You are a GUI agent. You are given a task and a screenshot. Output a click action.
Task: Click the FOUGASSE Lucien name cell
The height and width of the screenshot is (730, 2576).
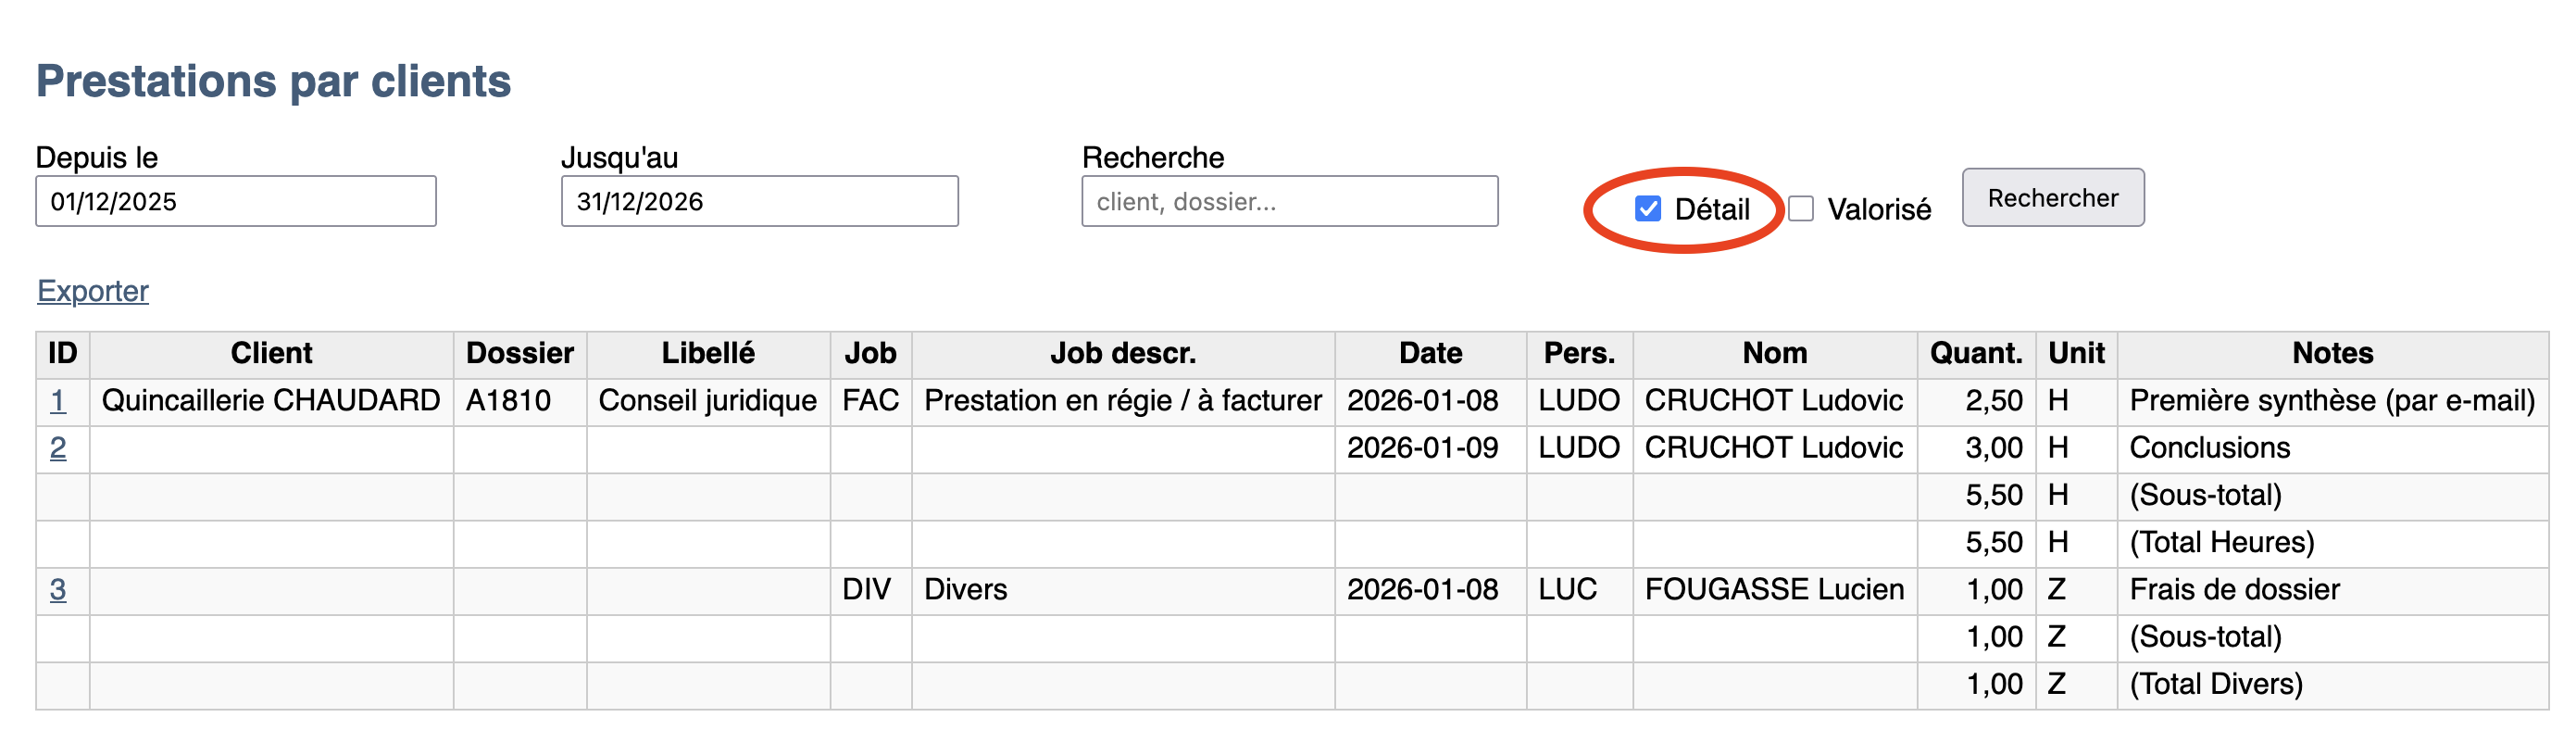coord(1774,590)
